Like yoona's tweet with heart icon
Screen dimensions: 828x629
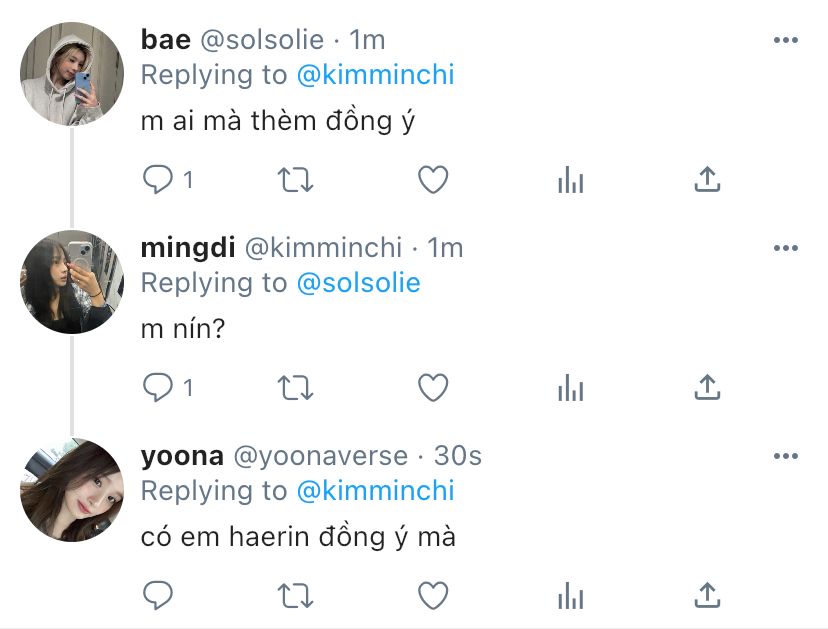(432, 596)
